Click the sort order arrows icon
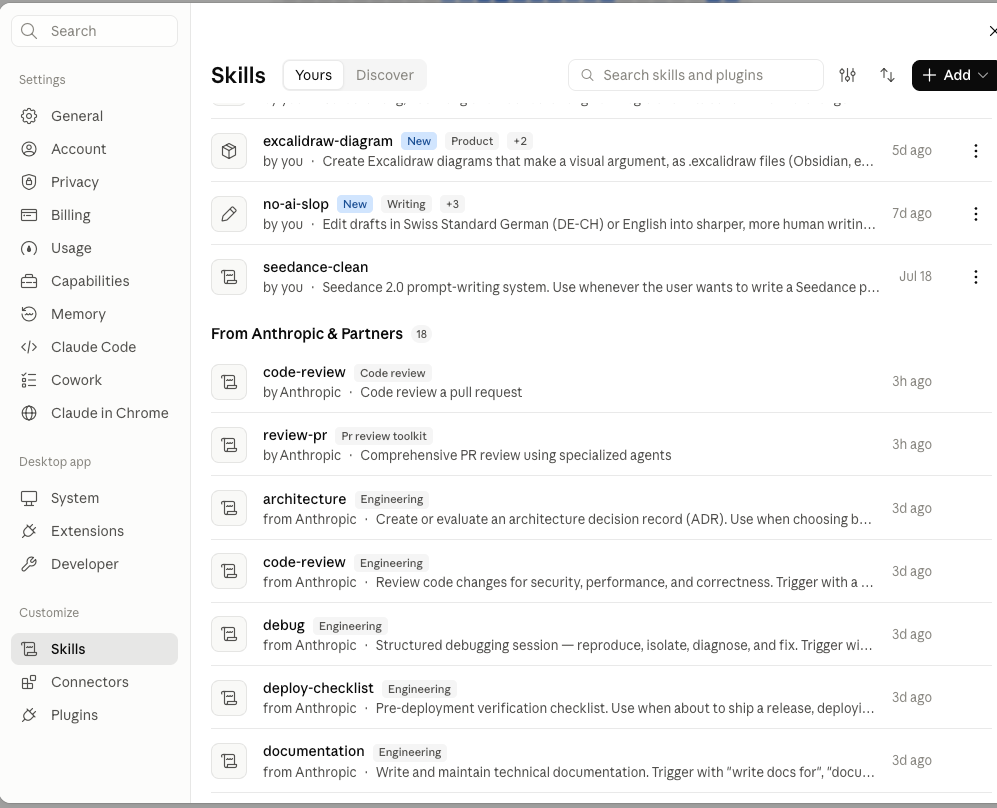997x808 pixels. pyautogui.click(x=887, y=75)
